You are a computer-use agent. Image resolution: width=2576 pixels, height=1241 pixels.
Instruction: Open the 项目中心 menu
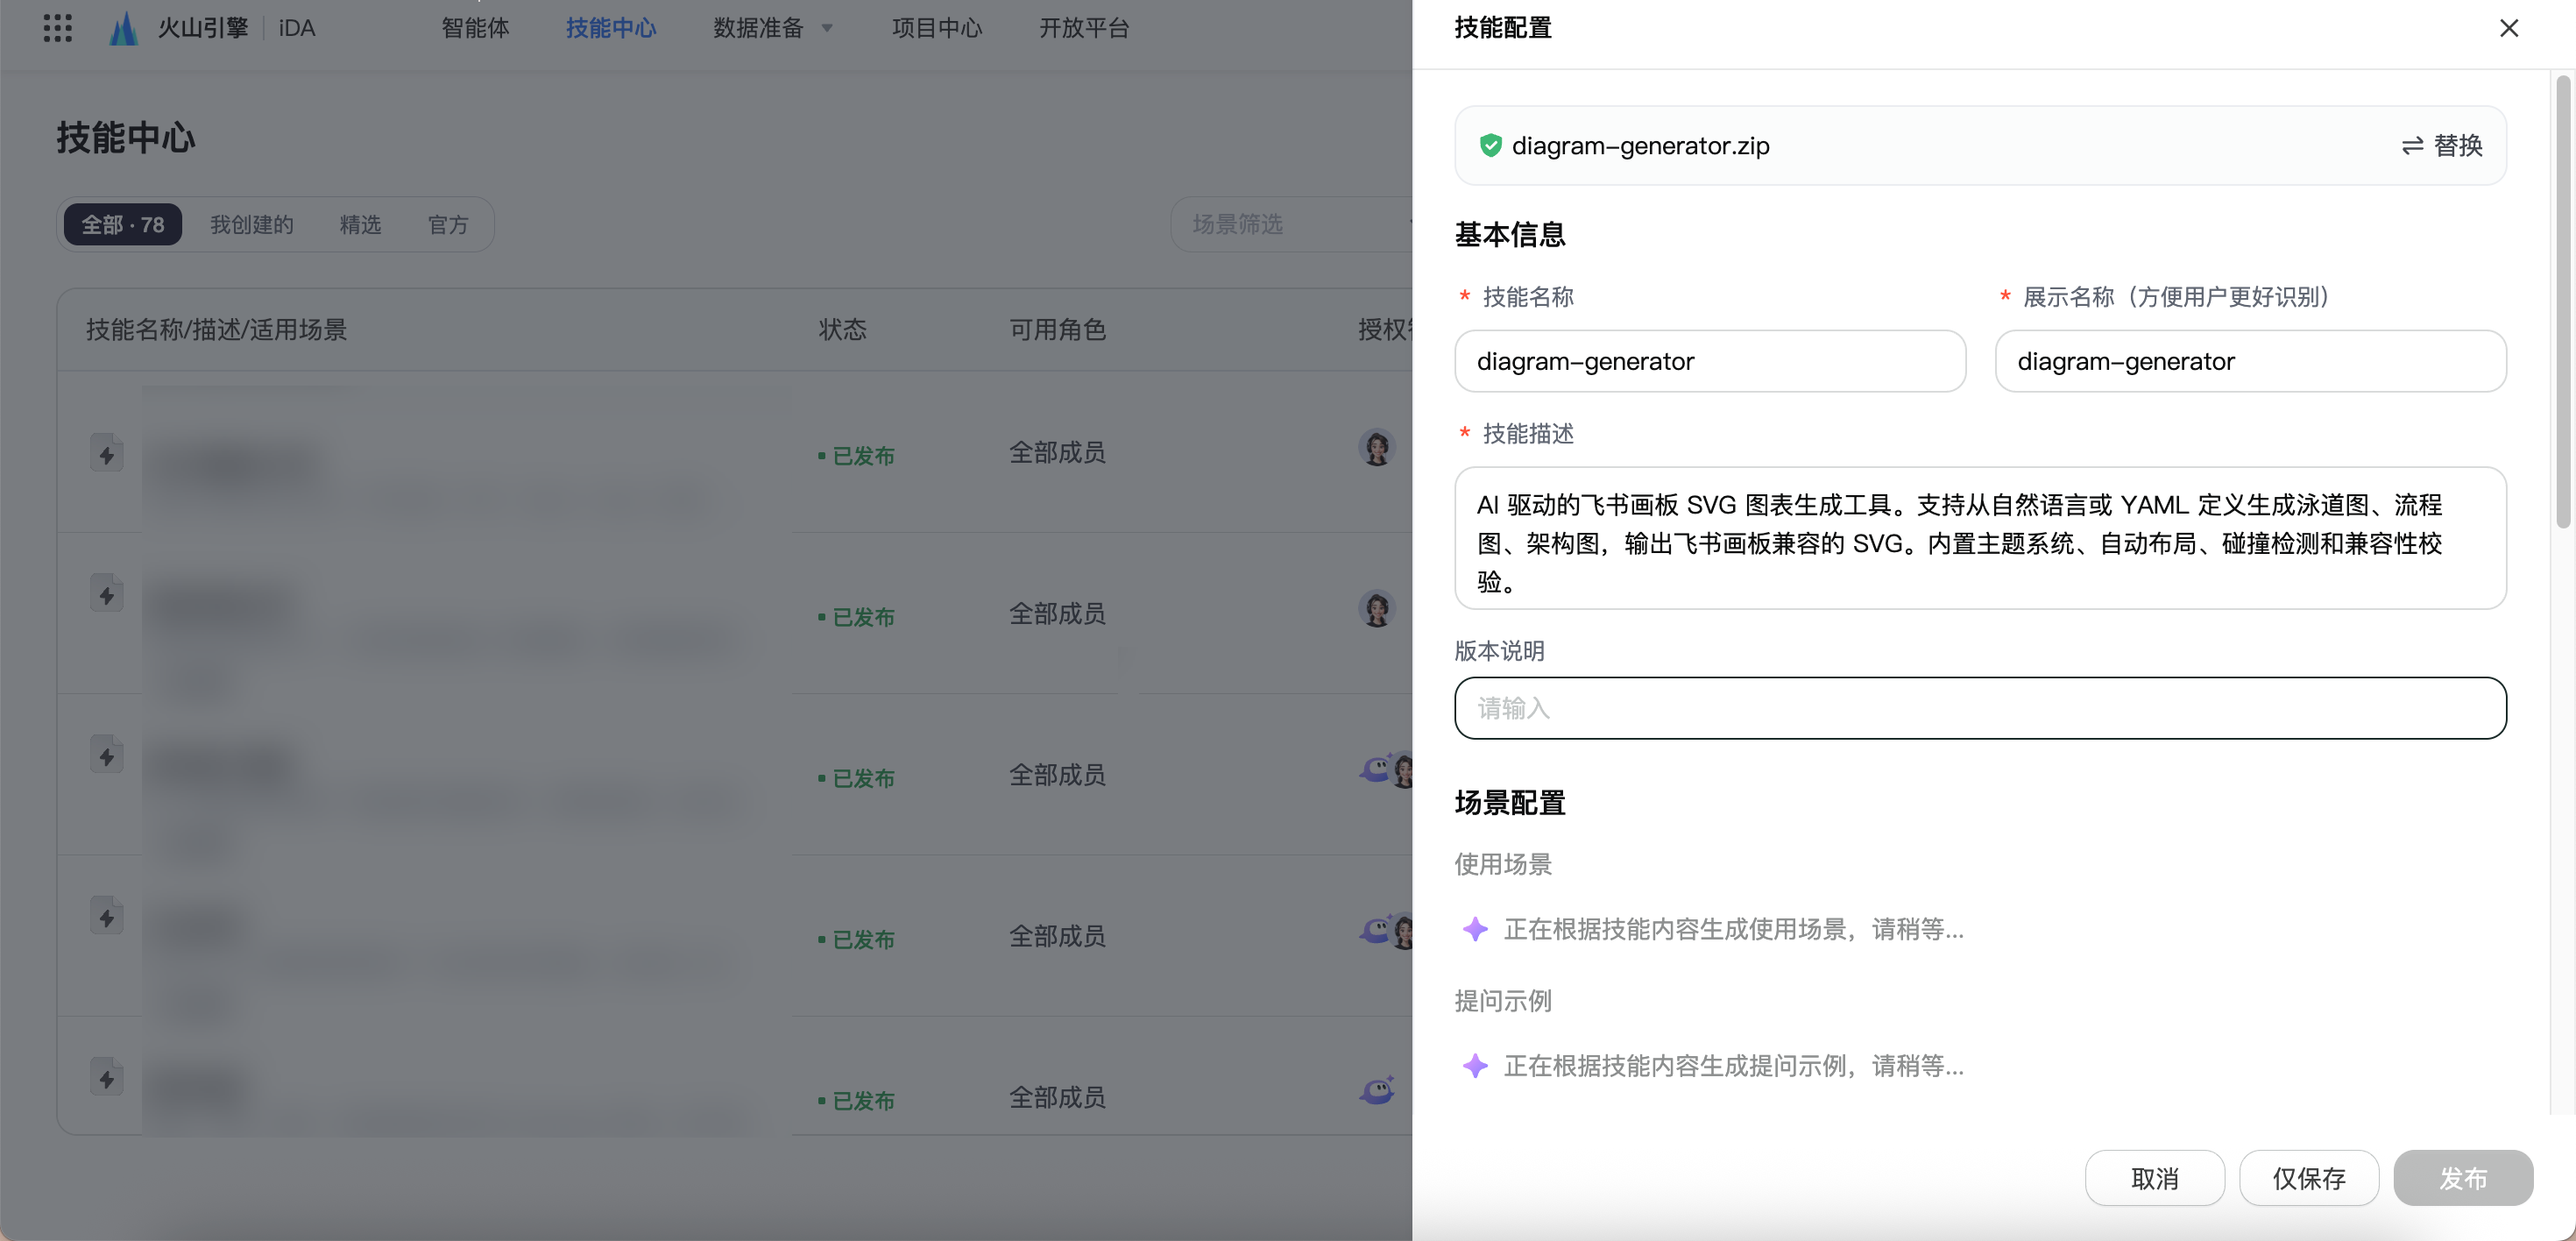[937, 28]
